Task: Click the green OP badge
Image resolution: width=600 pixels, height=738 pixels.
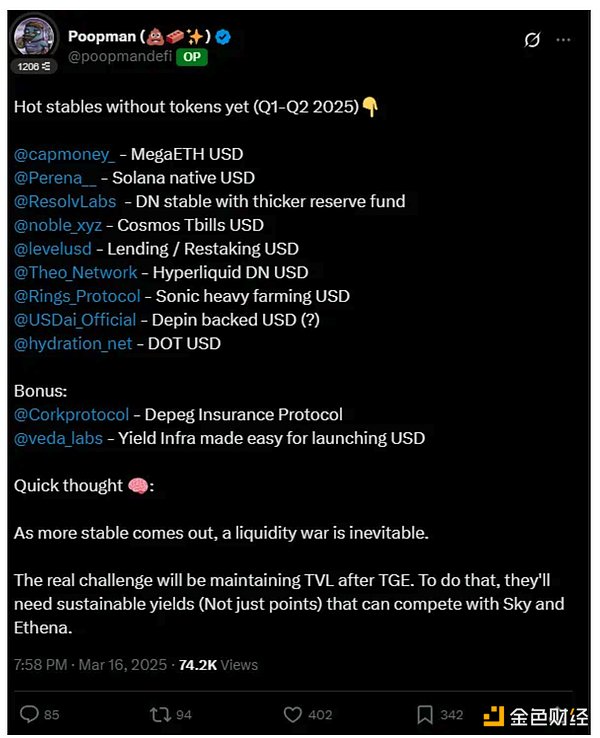Action: point(191,57)
